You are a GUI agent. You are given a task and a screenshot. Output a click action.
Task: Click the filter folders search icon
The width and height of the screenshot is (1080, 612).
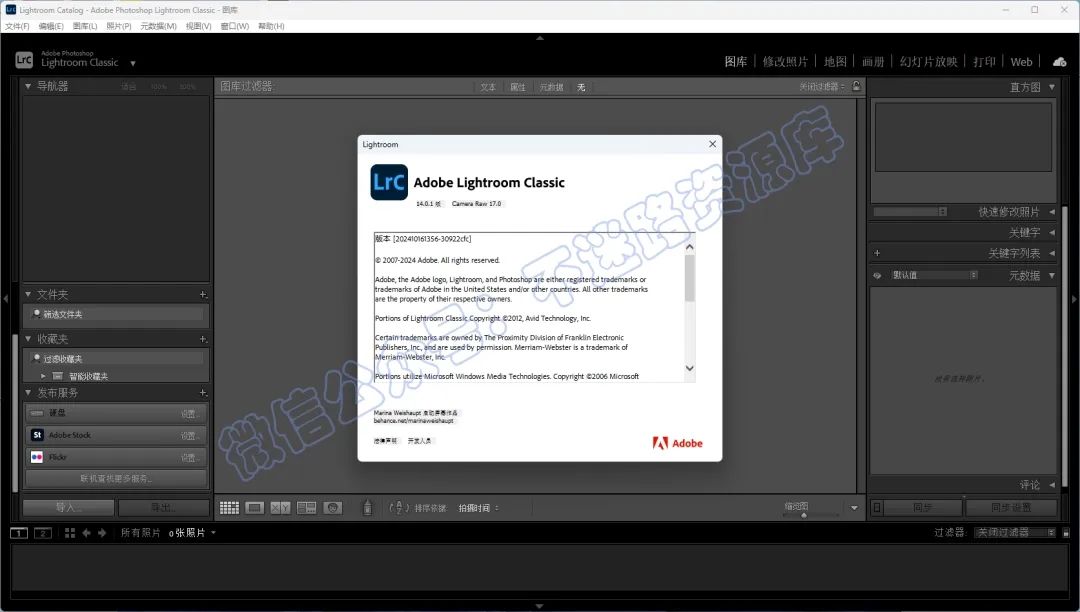point(37,314)
